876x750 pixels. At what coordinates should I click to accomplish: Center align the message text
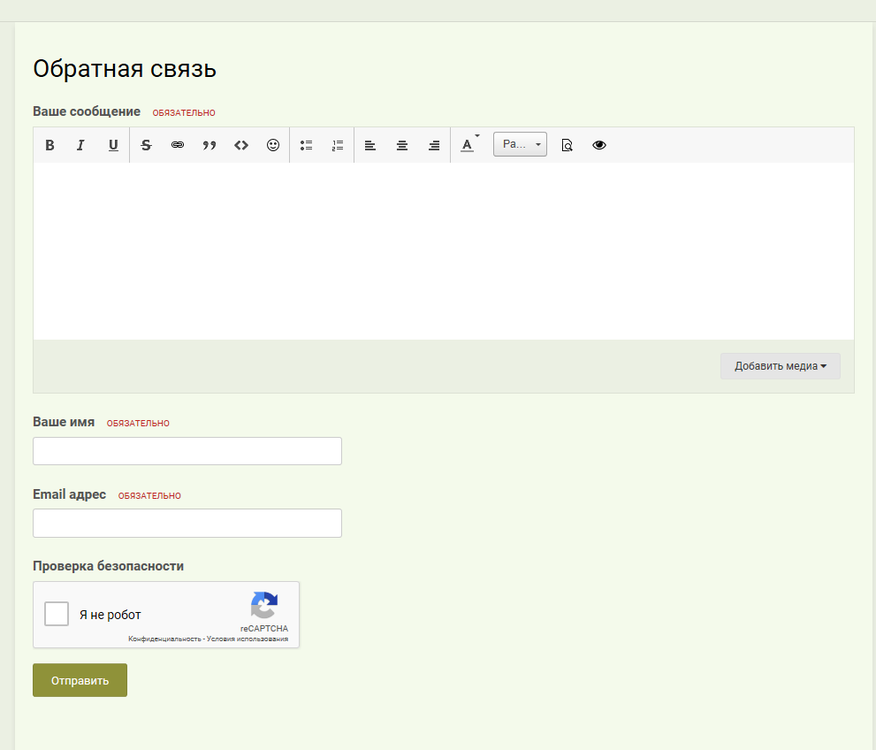click(402, 145)
